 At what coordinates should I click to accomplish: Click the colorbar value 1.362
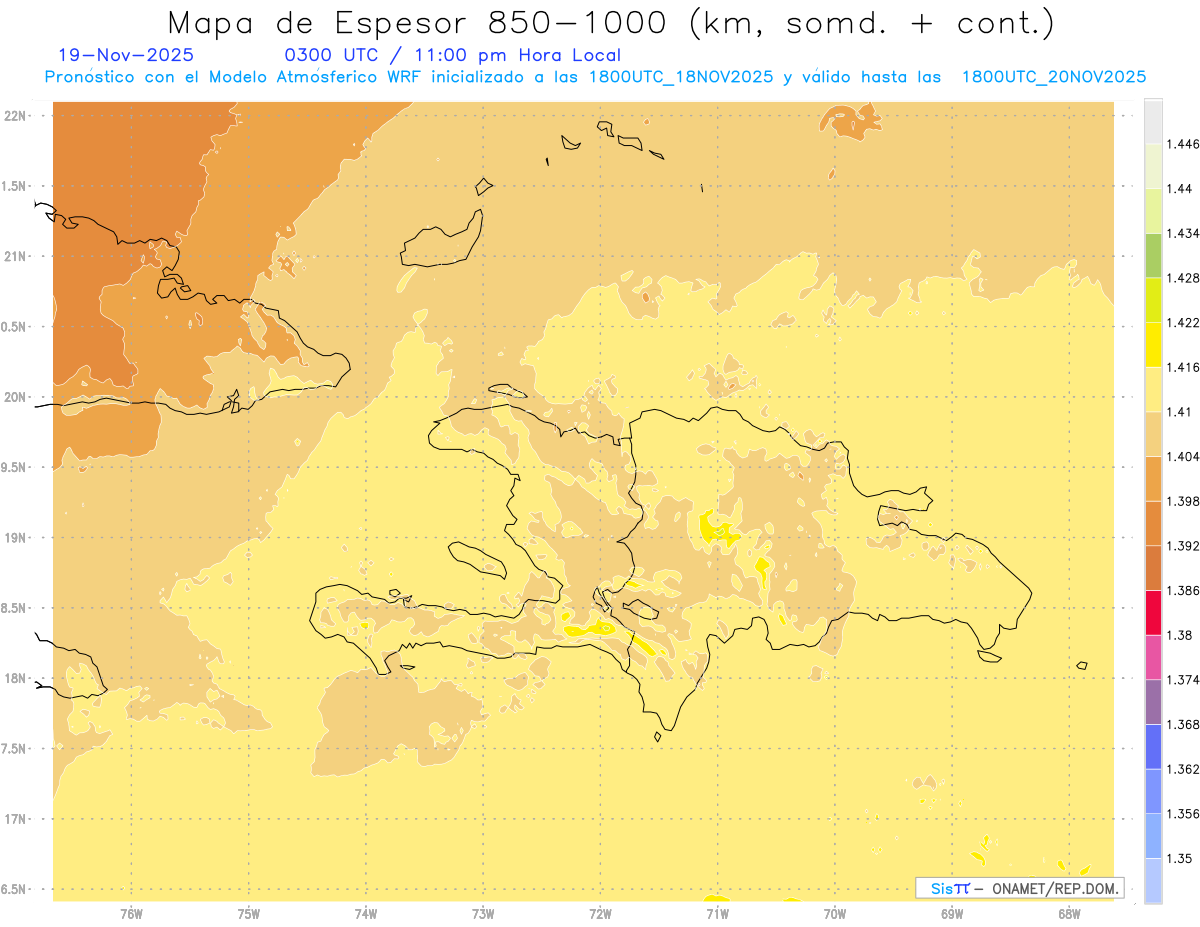pyautogui.click(x=1184, y=769)
